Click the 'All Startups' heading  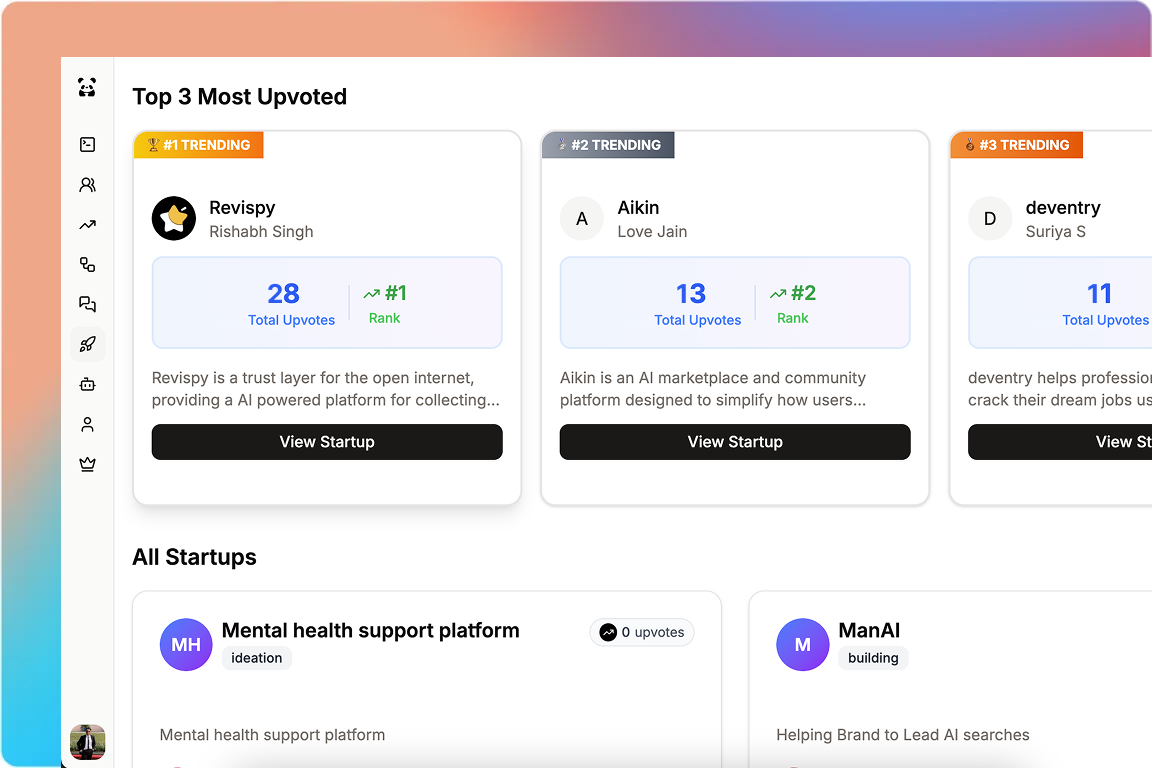194,557
